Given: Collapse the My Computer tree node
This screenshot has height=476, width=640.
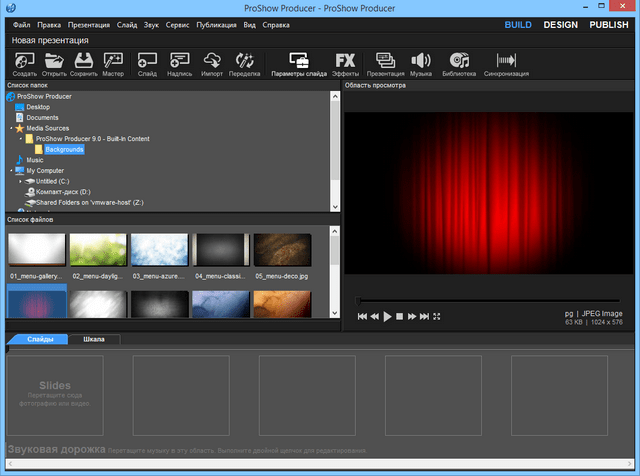Looking at the screenshot, I should point(11,171).
